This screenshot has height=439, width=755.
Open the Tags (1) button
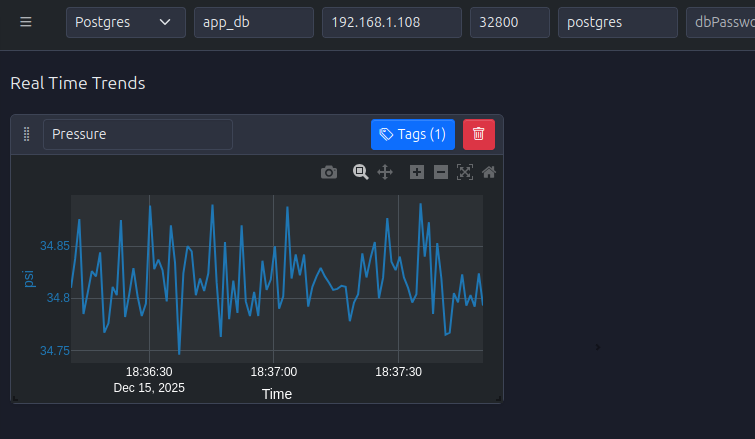point(413,134)
